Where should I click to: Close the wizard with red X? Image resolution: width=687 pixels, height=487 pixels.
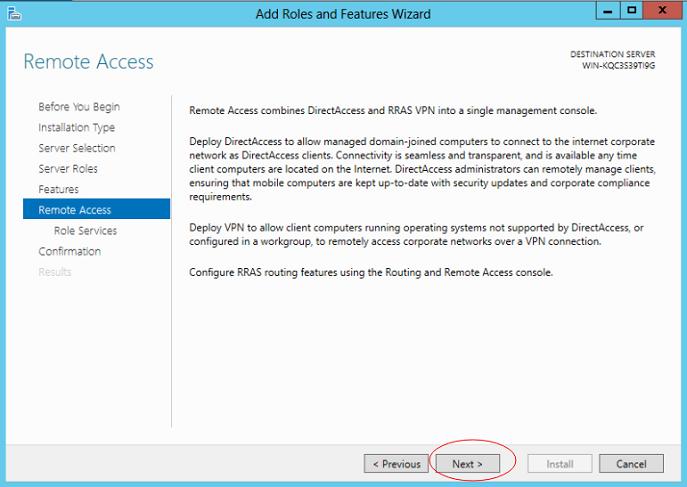pos(661,12)
